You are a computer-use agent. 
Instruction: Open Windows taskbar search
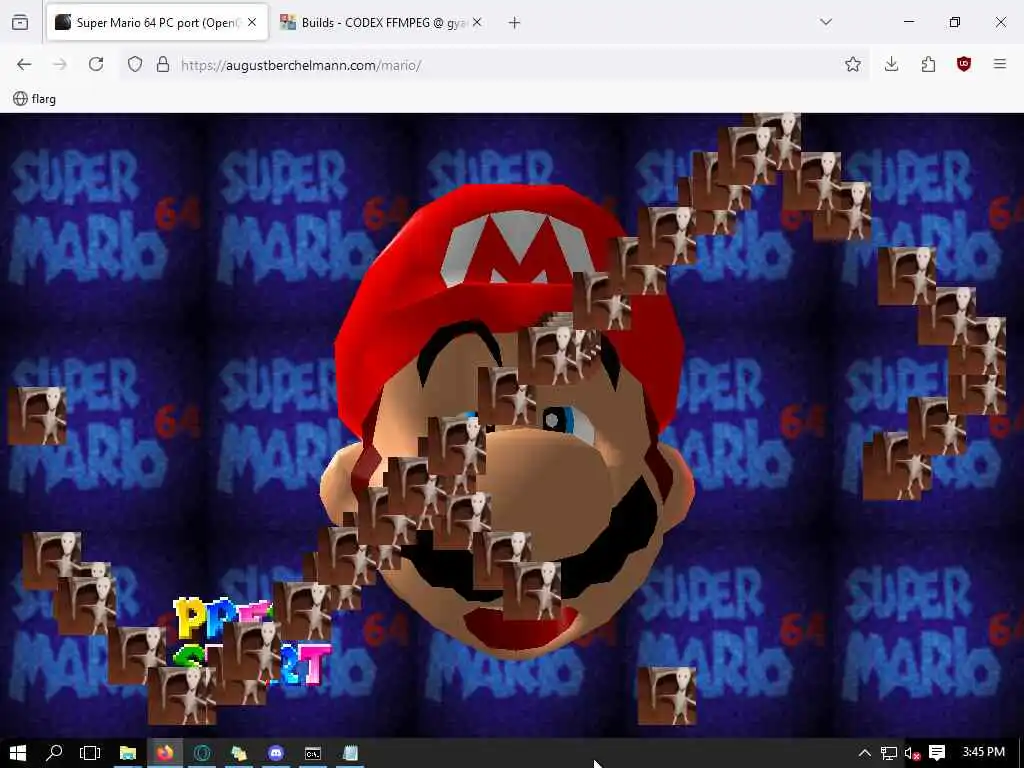pyautogui.click(x=54, y=753)
